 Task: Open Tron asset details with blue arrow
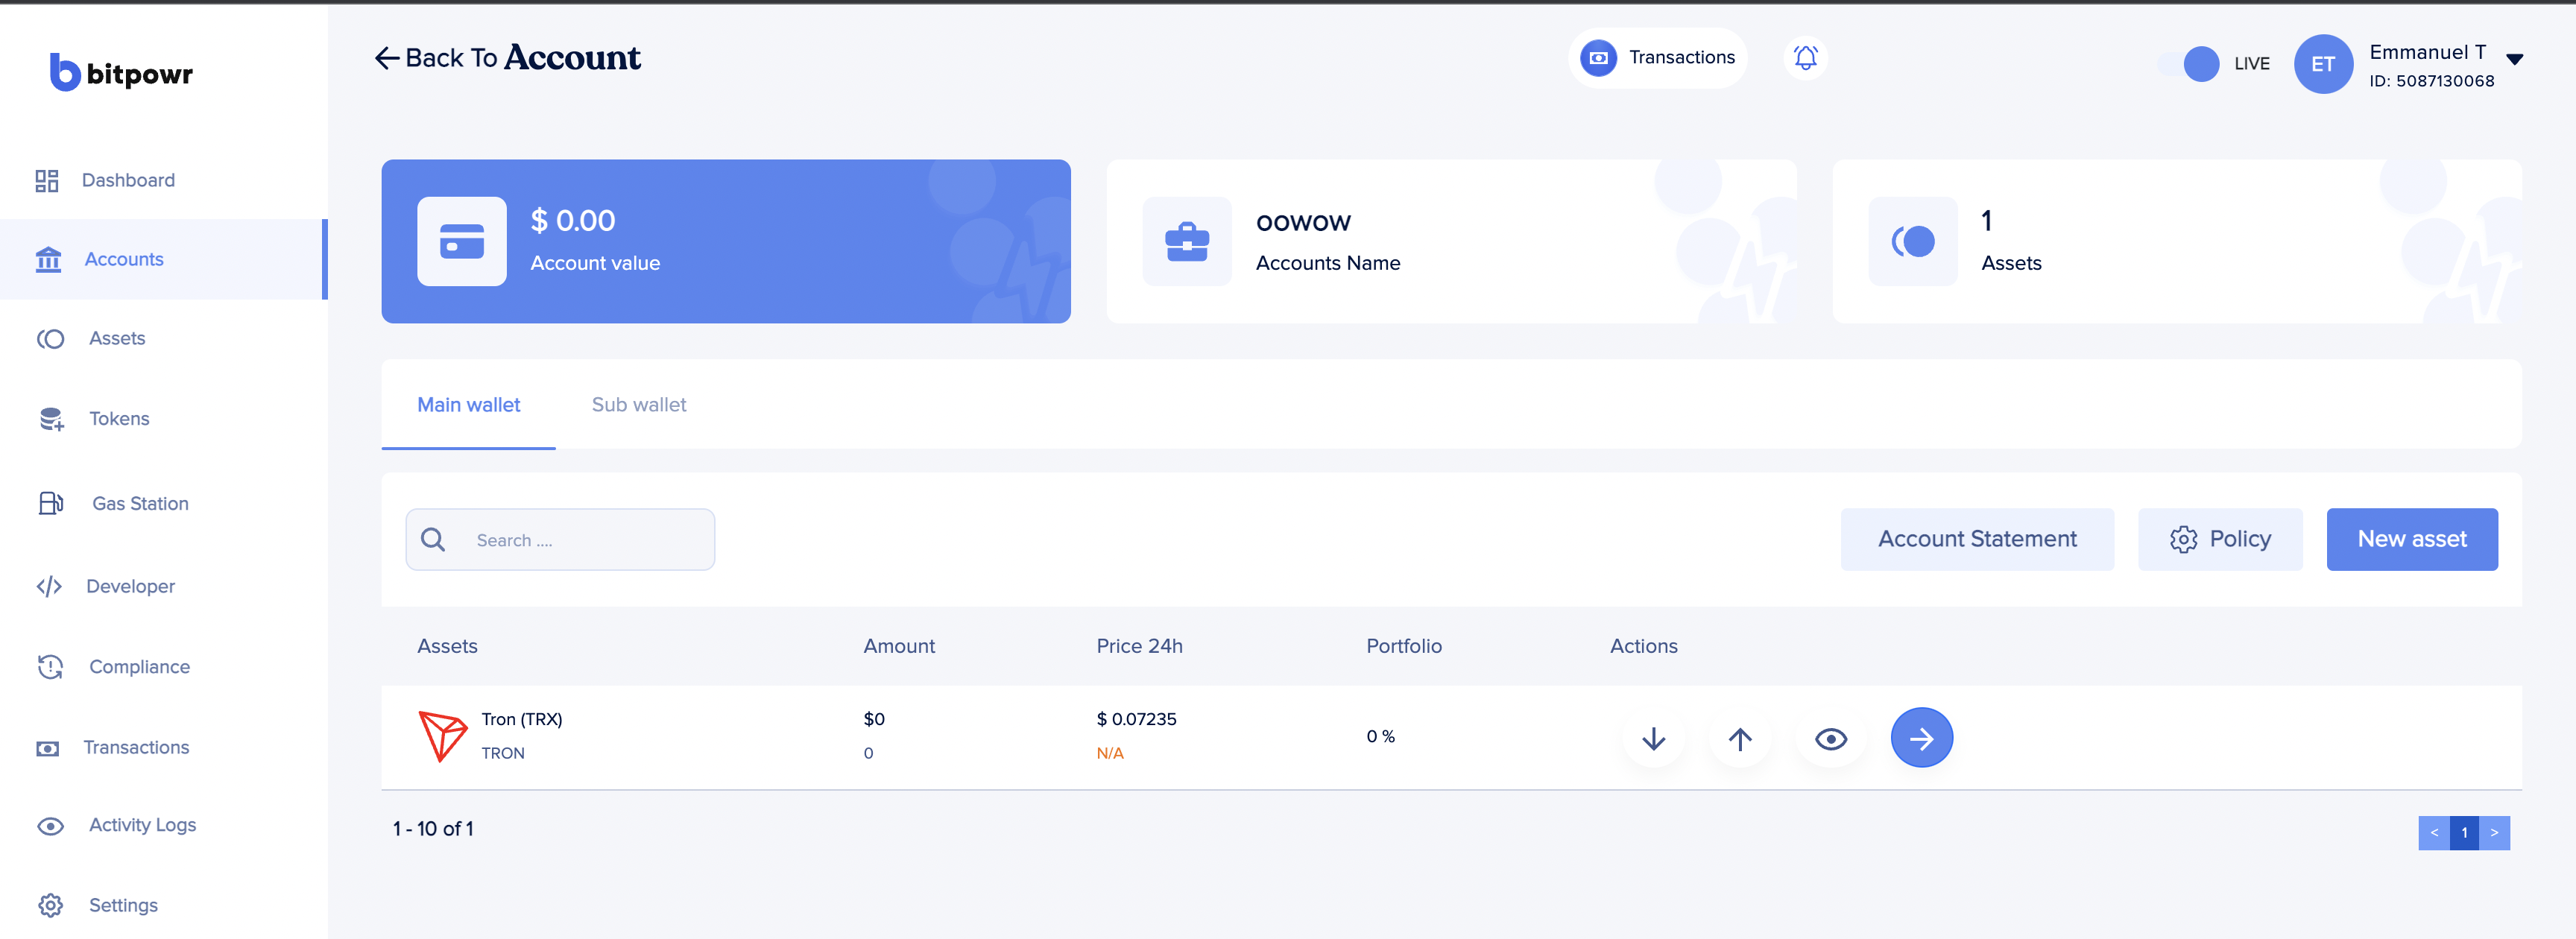1921,739
